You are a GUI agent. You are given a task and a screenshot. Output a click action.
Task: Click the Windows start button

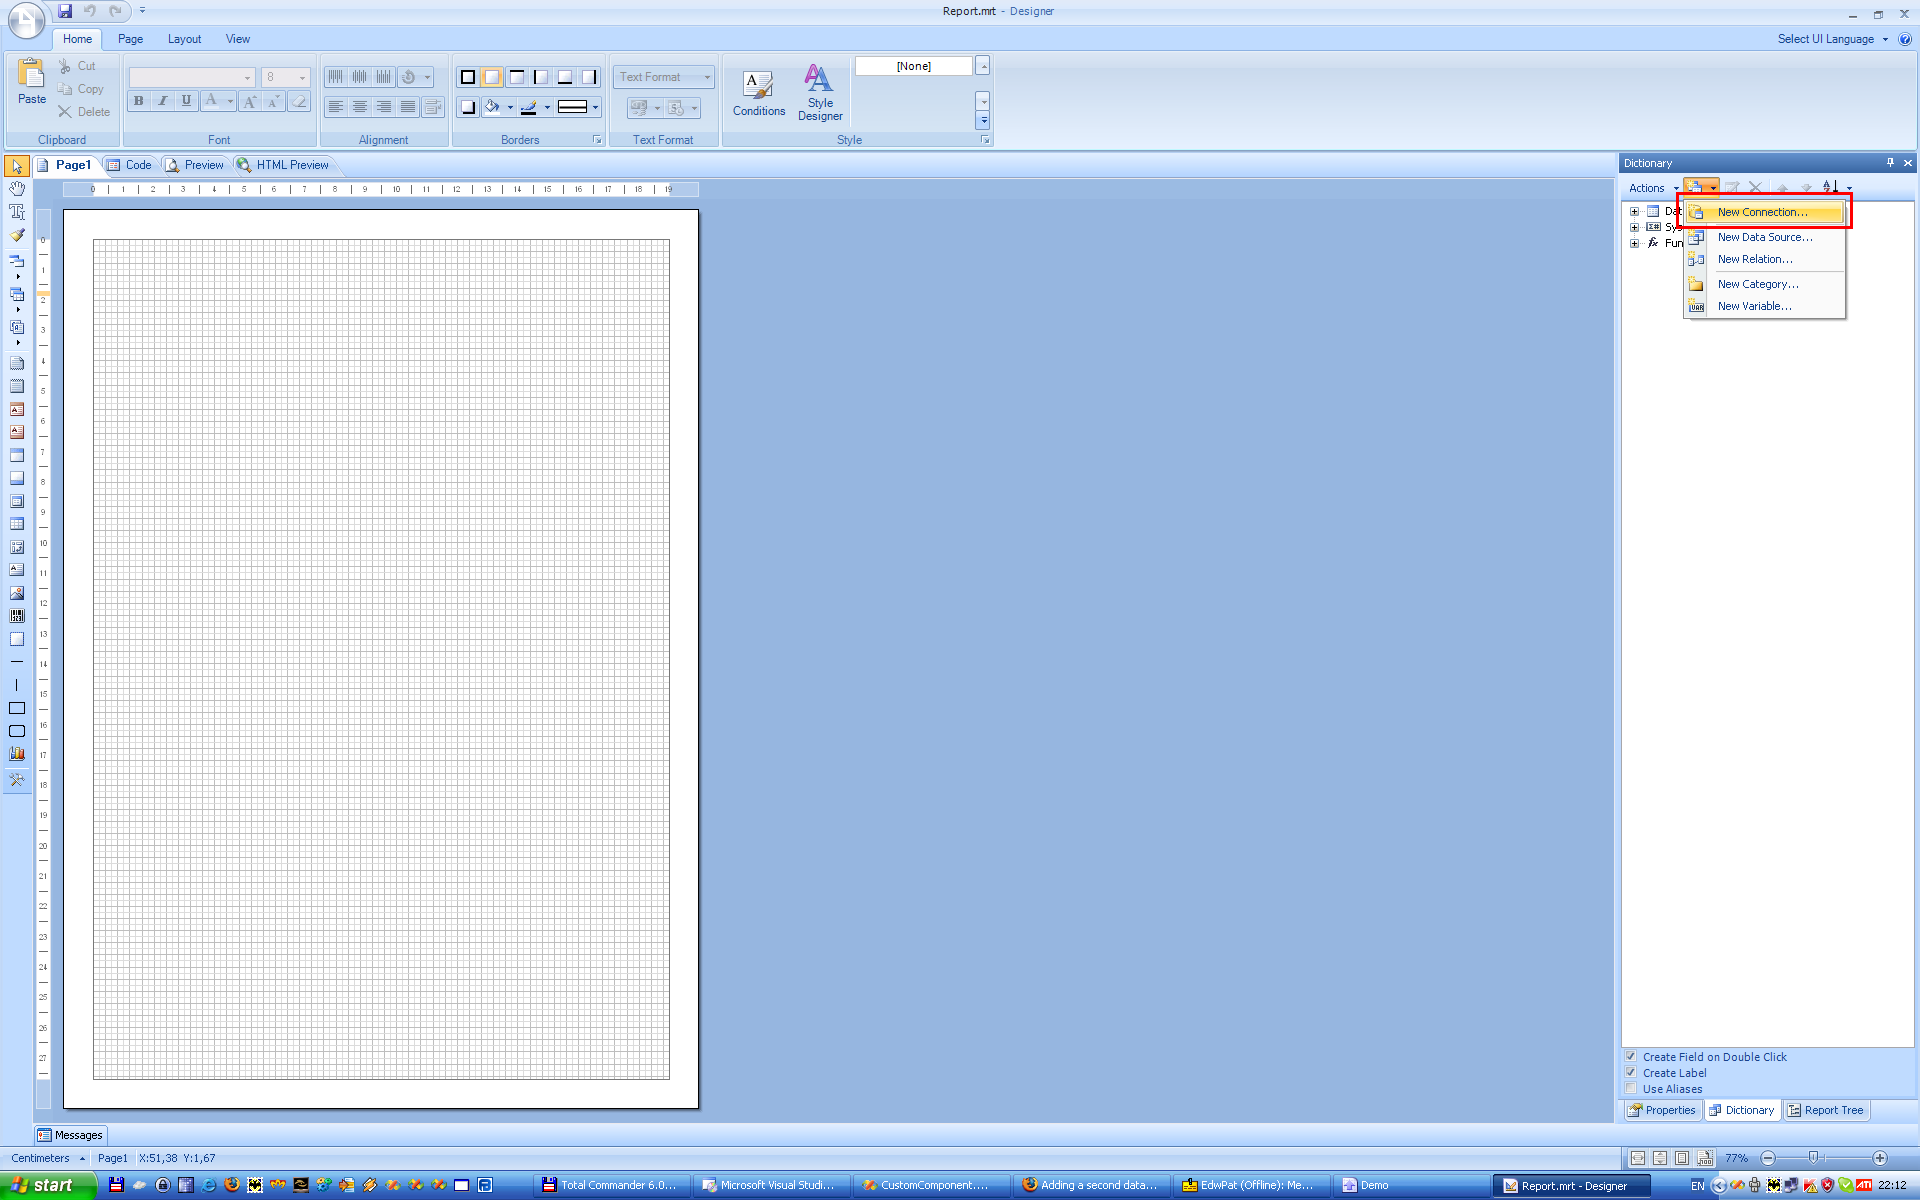48,1185
